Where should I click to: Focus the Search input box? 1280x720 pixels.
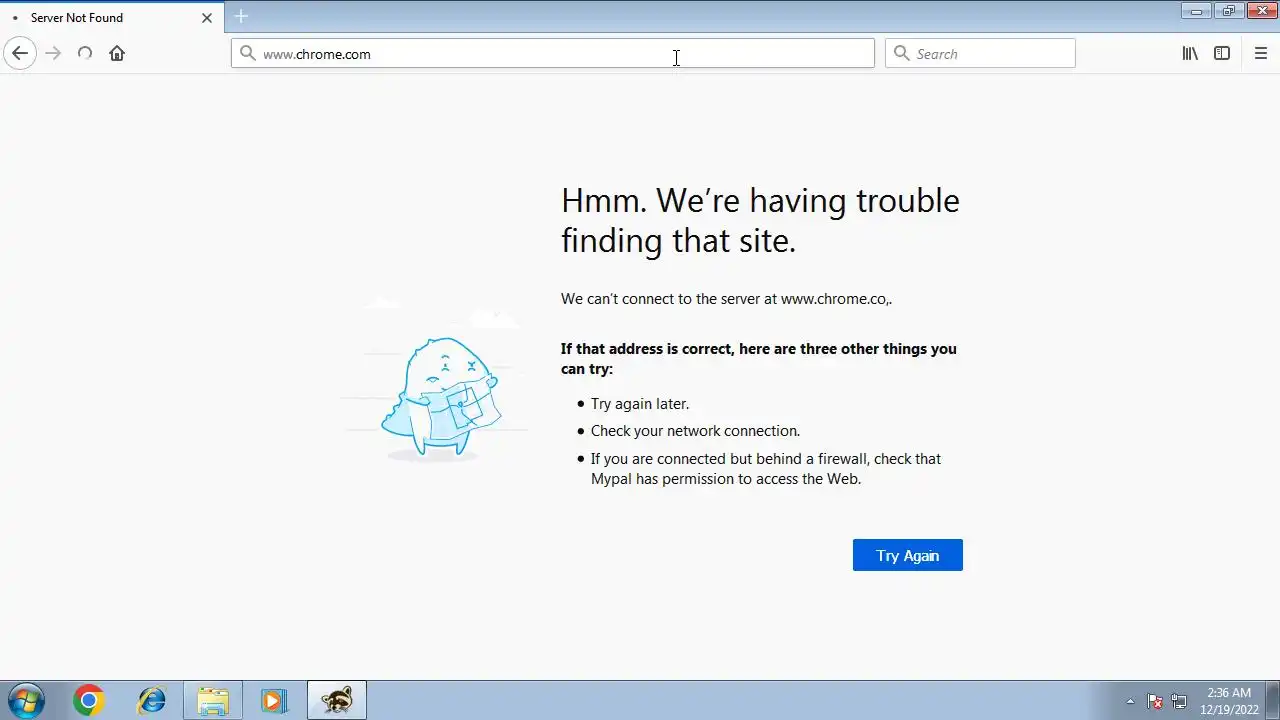(980, 53)
